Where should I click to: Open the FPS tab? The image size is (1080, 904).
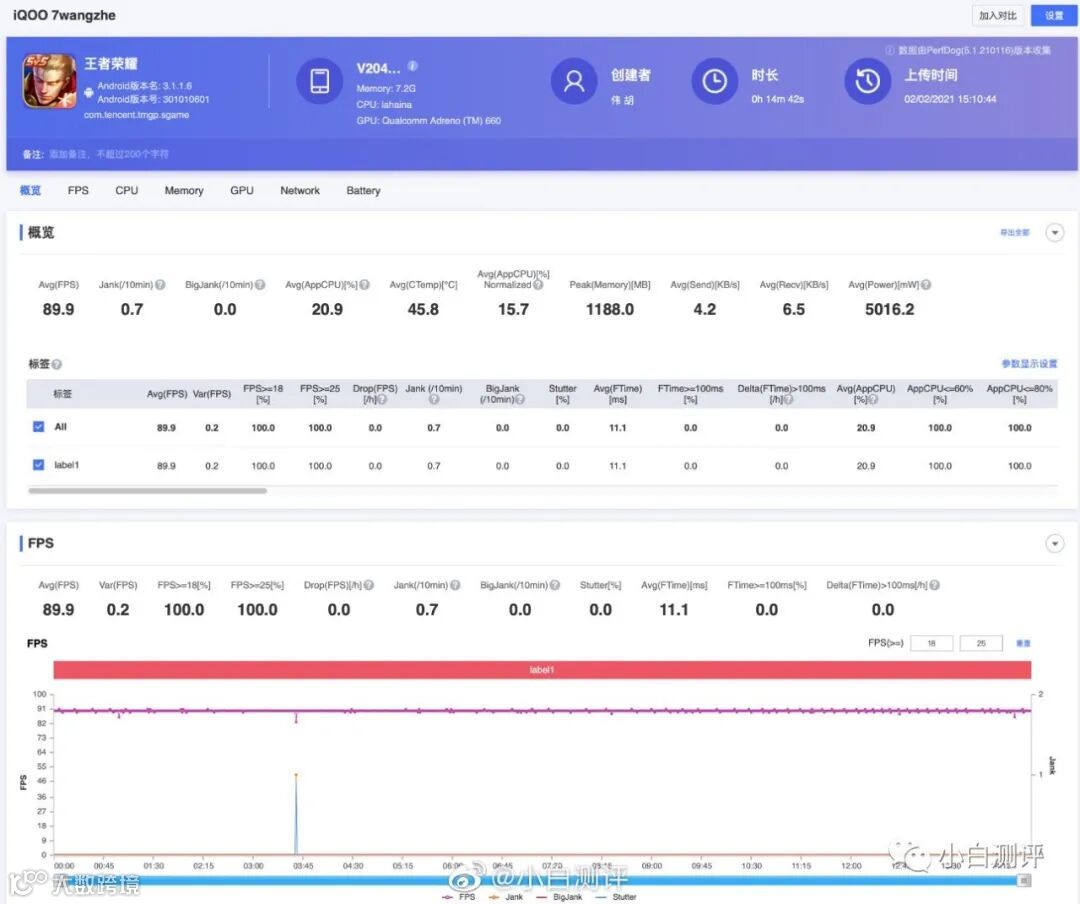pos(78,190)
